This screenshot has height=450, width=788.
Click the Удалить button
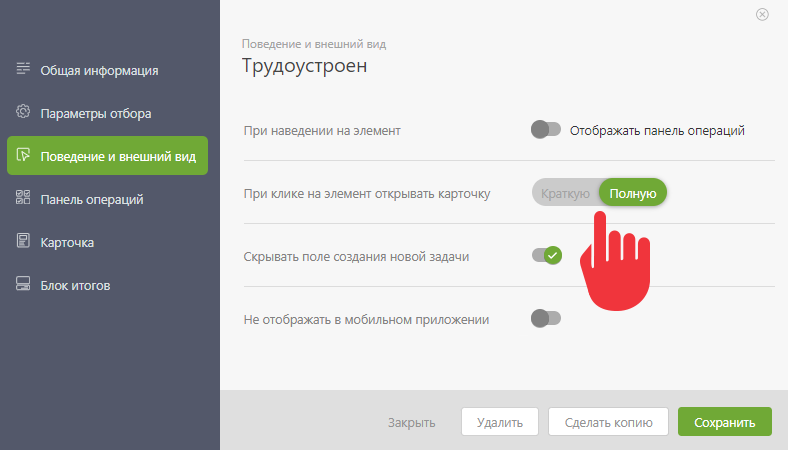coord(500,422)
